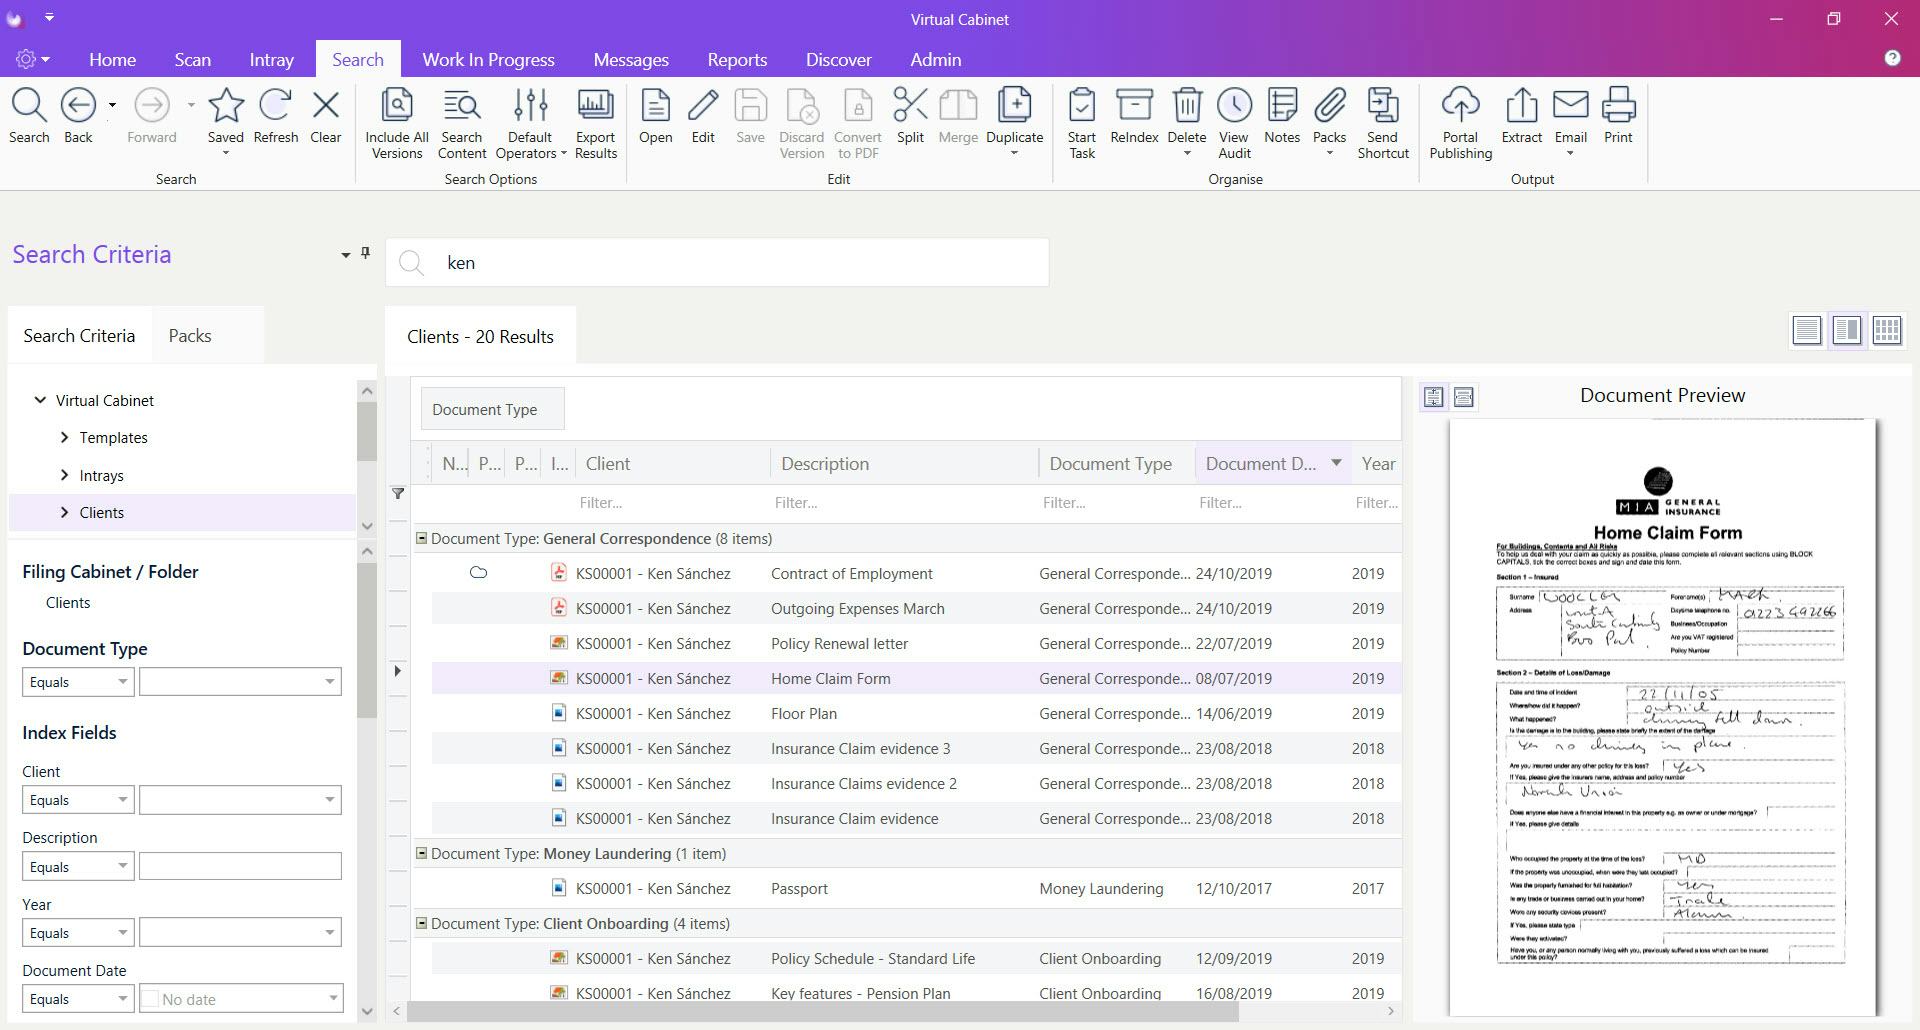Screen dimensions: 1920x1030
Task: Switch to the Work In Progress tab
Action: tap(488, 60)
